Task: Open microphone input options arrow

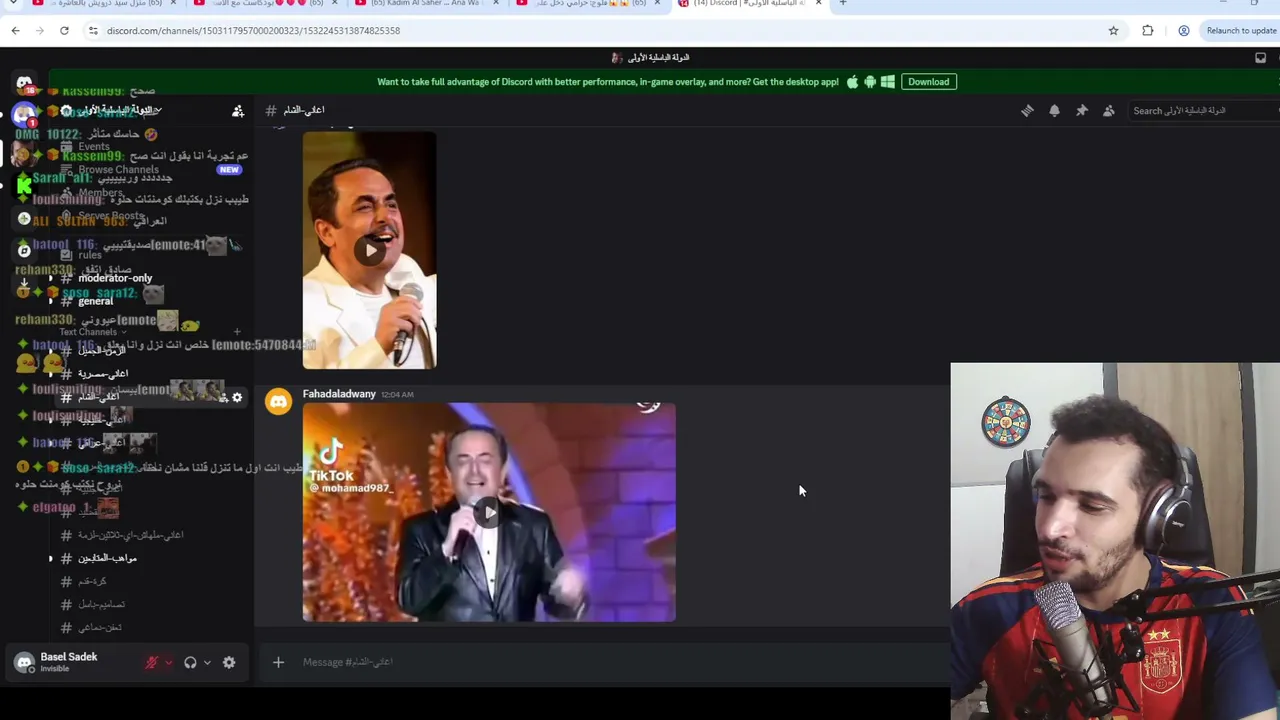Action: (168, 662)
